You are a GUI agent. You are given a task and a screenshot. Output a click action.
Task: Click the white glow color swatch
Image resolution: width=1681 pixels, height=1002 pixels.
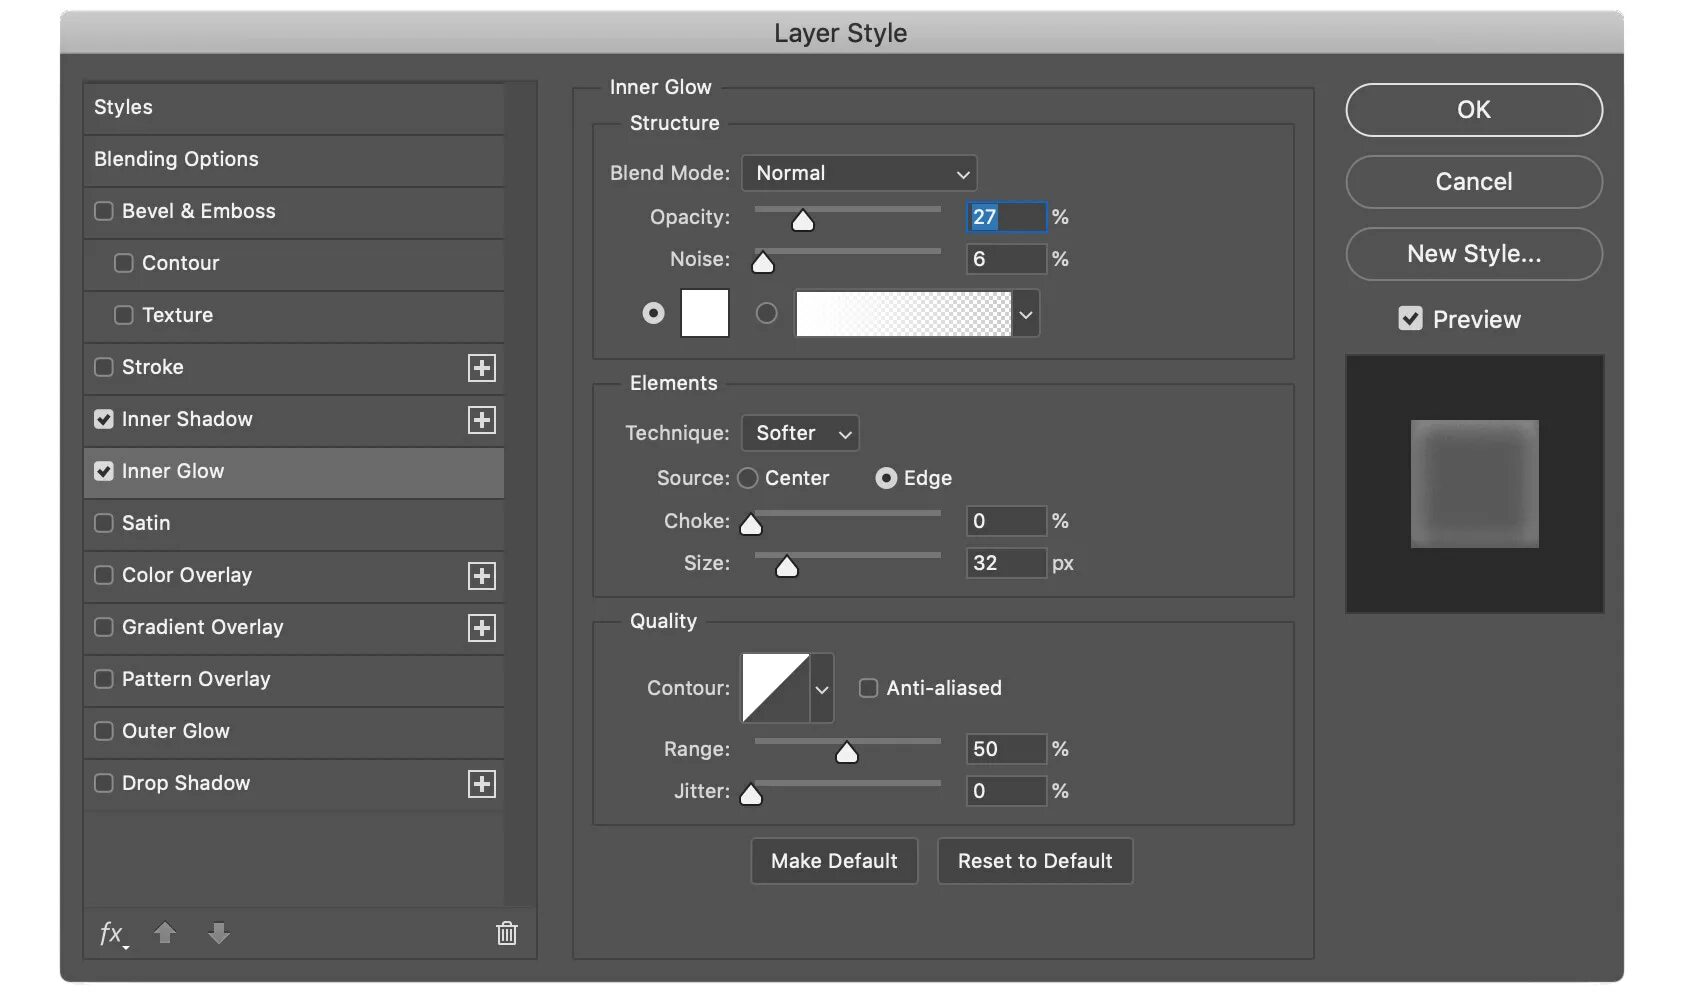point(705,314)
